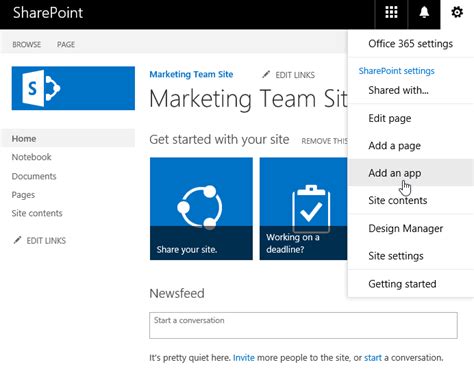The height and width of the screenshot is (371, 474).
Task: Open Site contents from settings menu
Action: pyautogui.click(x=410, y=200)
